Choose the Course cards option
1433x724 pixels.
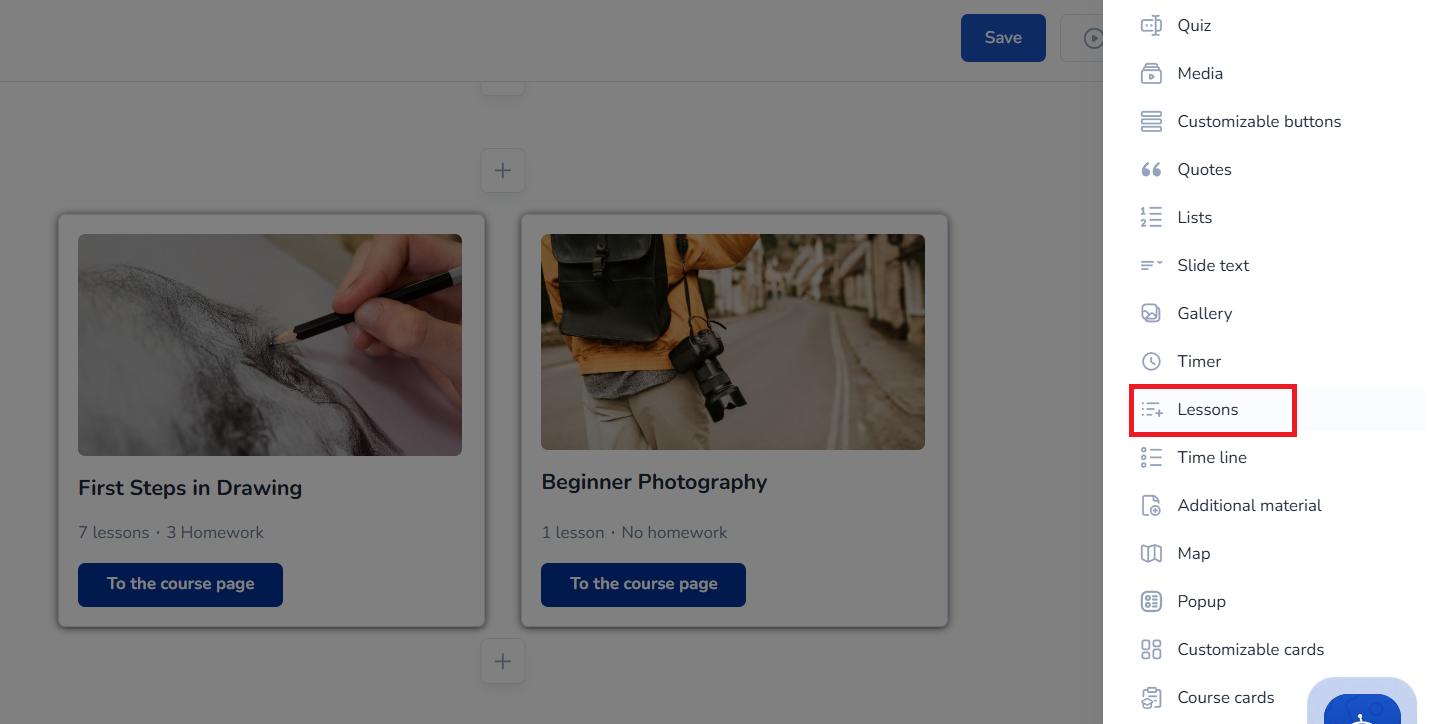point(1225,698)
